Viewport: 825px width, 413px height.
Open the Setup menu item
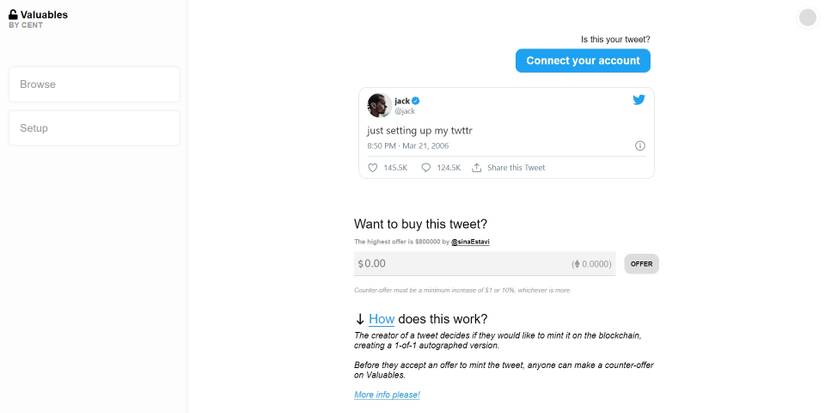pos(94,128)
